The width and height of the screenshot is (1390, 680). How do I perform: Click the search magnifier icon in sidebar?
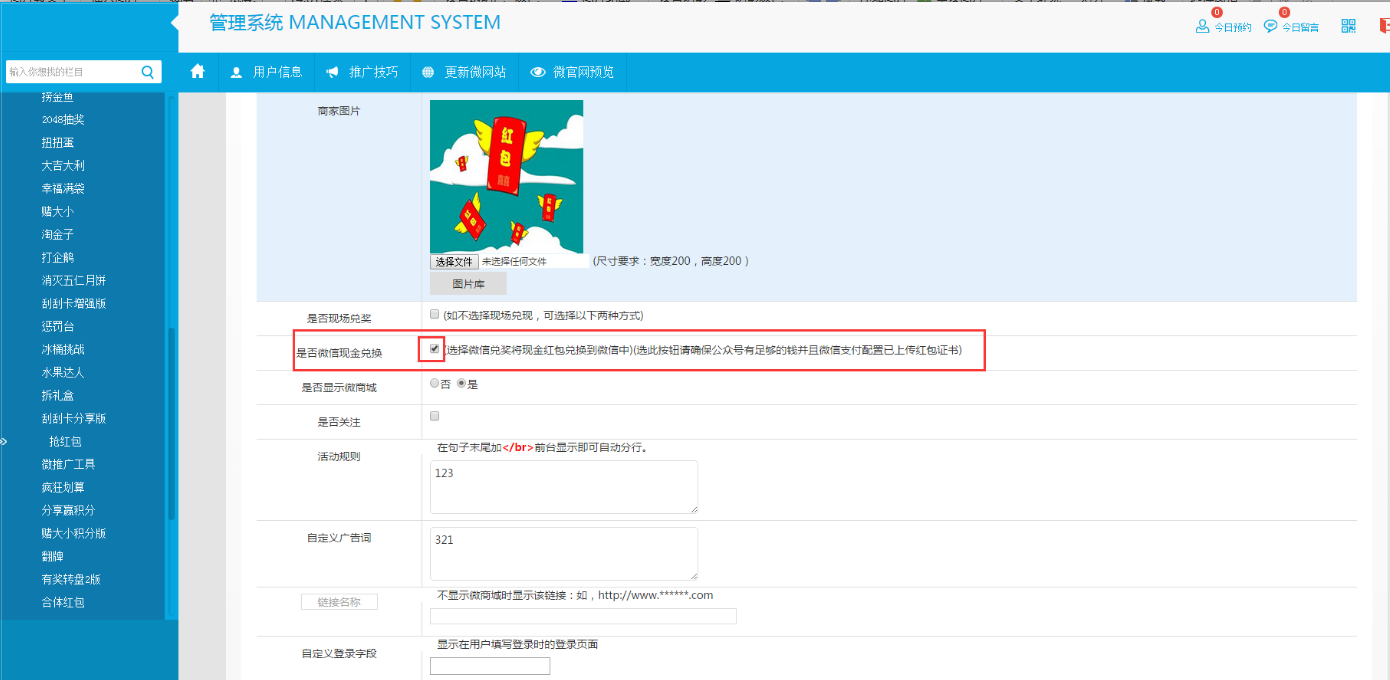[147, 72]
